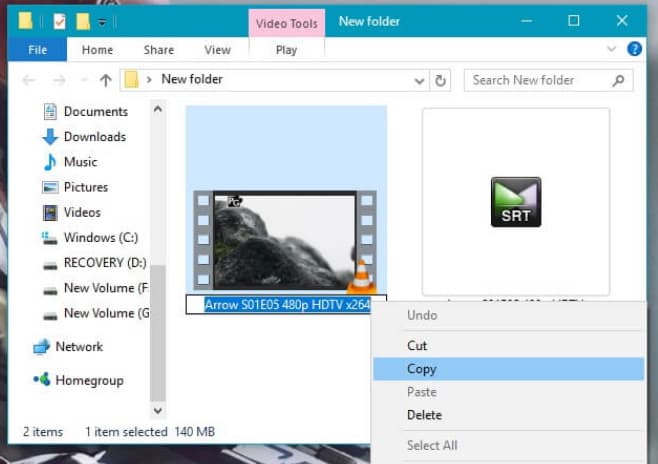Open the address bar history dropdown
This screenshot has width=658, height=464.
(420, 80)
